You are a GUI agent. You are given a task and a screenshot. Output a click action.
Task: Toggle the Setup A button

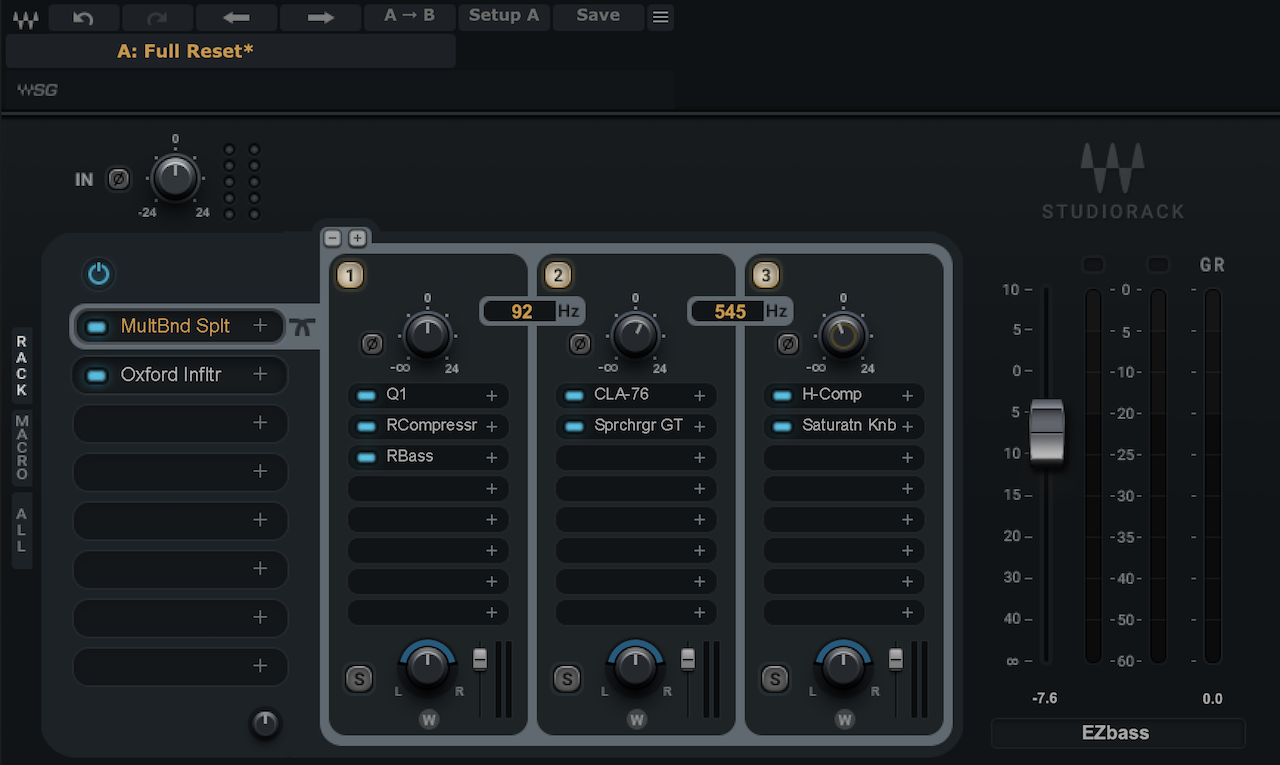(504, 16)
